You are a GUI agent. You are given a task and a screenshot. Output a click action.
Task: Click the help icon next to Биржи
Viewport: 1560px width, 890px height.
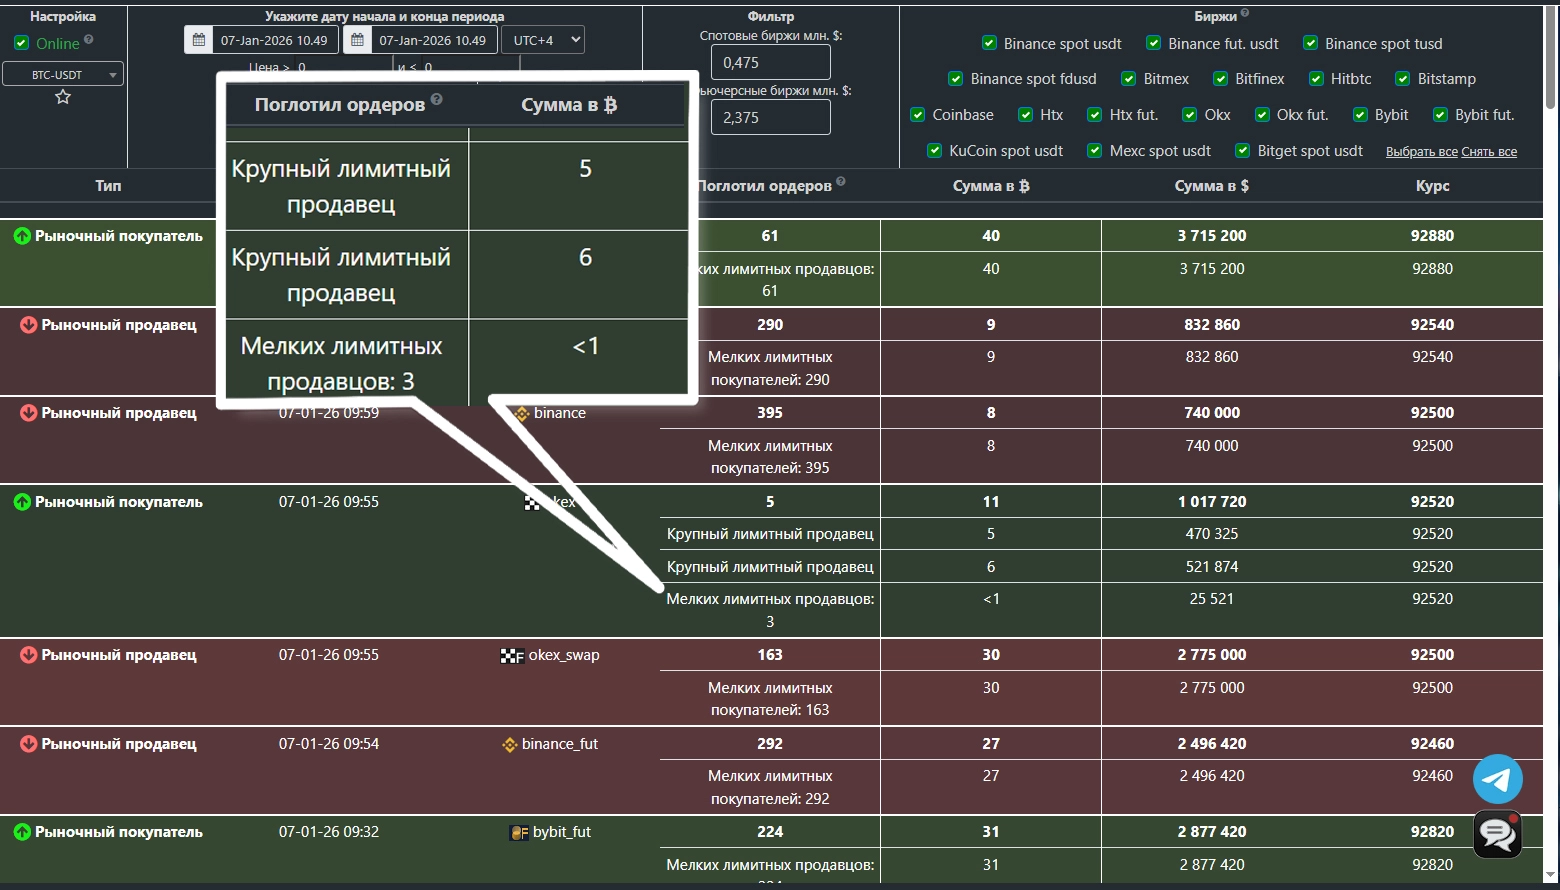(x=1245, y=14)
